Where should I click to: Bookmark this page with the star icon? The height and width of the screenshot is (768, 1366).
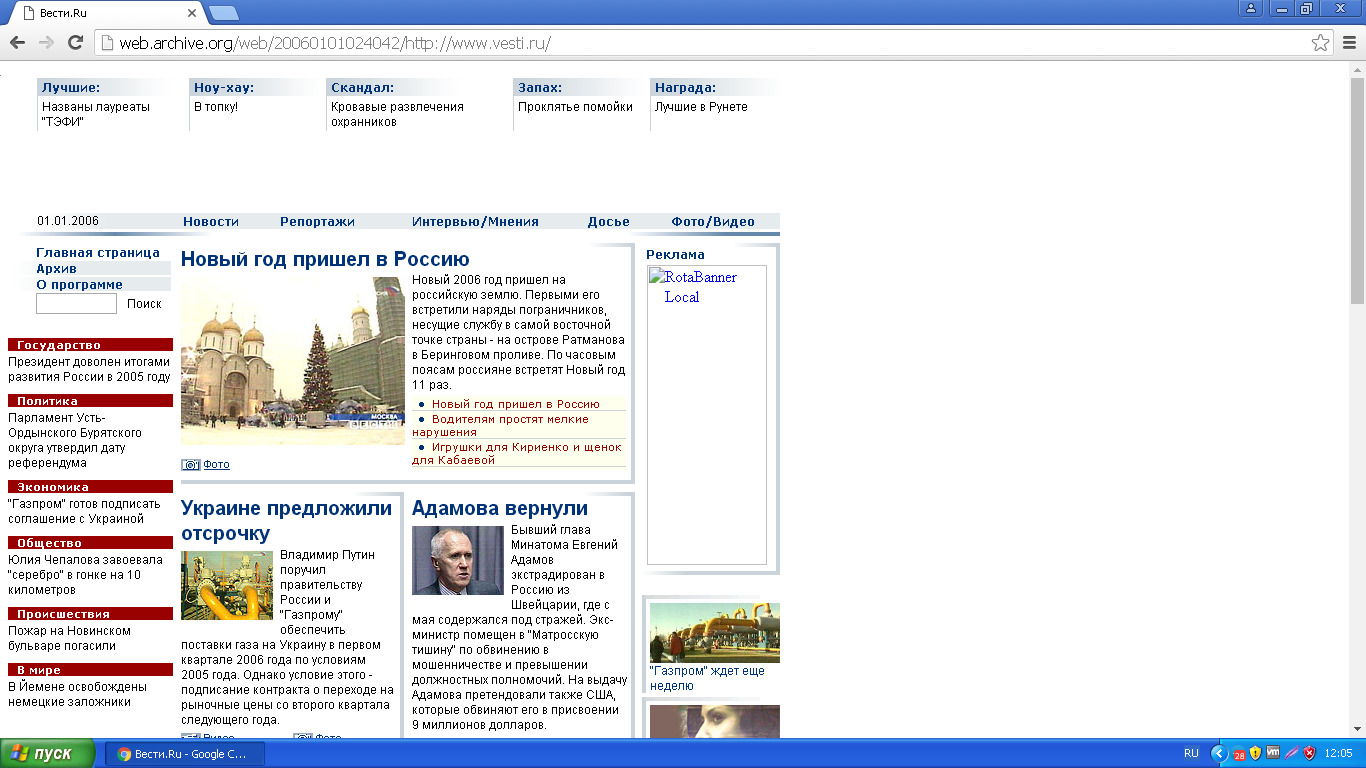[x=1321, y=43]
